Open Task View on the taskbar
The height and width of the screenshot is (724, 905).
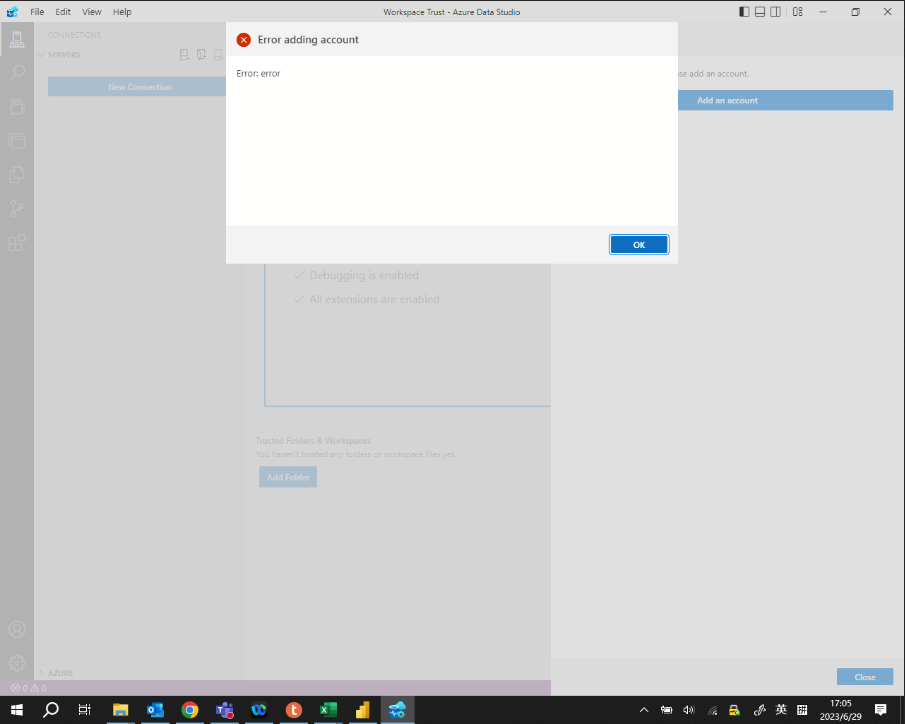click(85, 710)
